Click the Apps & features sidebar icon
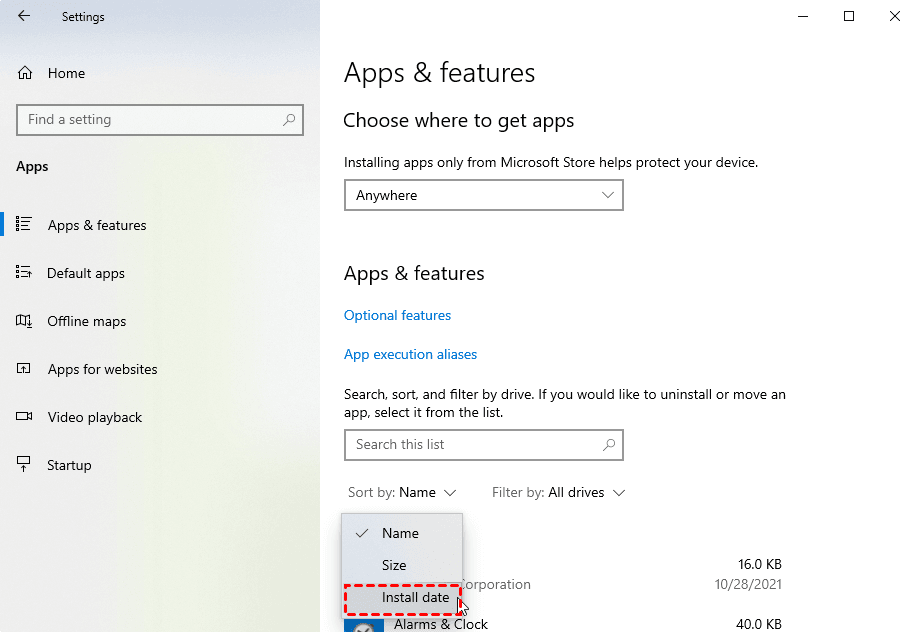Viewport: 918px width, 632px height. point(25,225)
